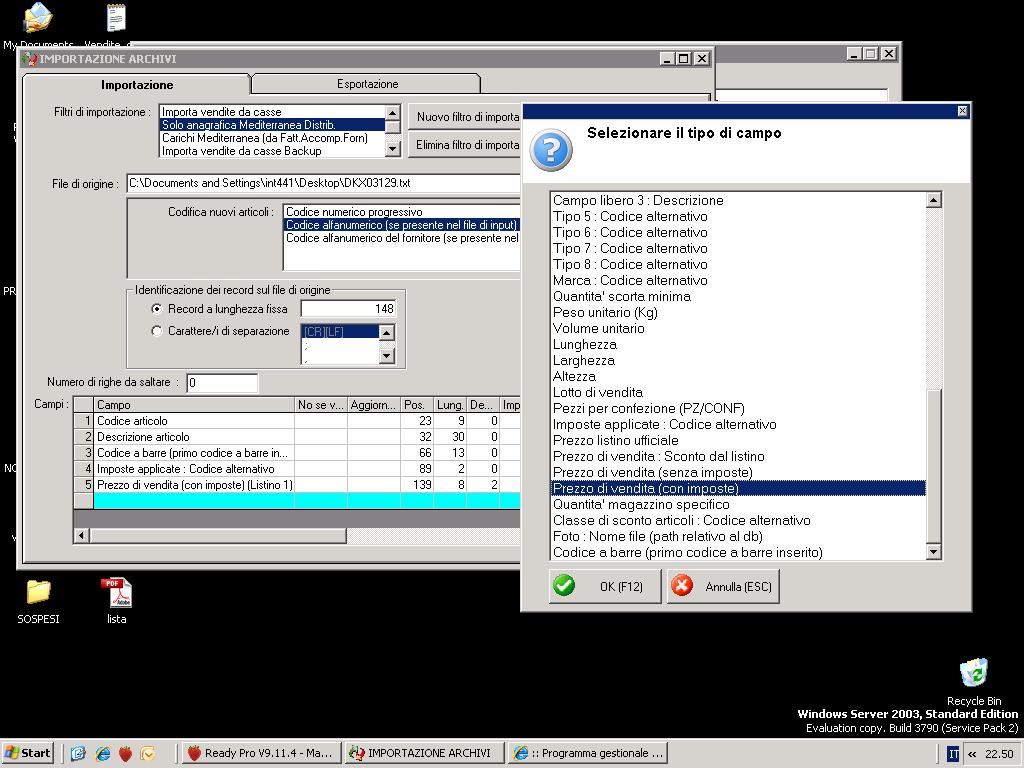The image size is (1024, 768).
Task: Select 'Lotto di vendita' list item
Action: pyautogui.click(x=739, y=392)
